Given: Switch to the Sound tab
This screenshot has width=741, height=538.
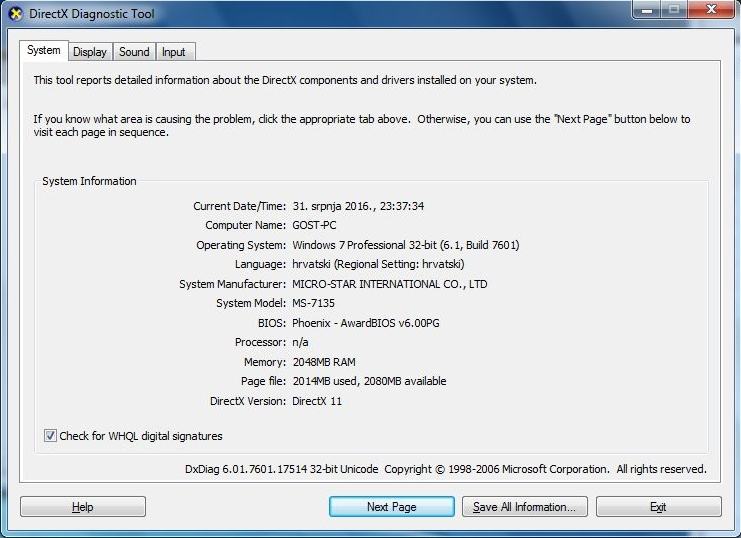Looking at the screenshot, I should [134, 52].
